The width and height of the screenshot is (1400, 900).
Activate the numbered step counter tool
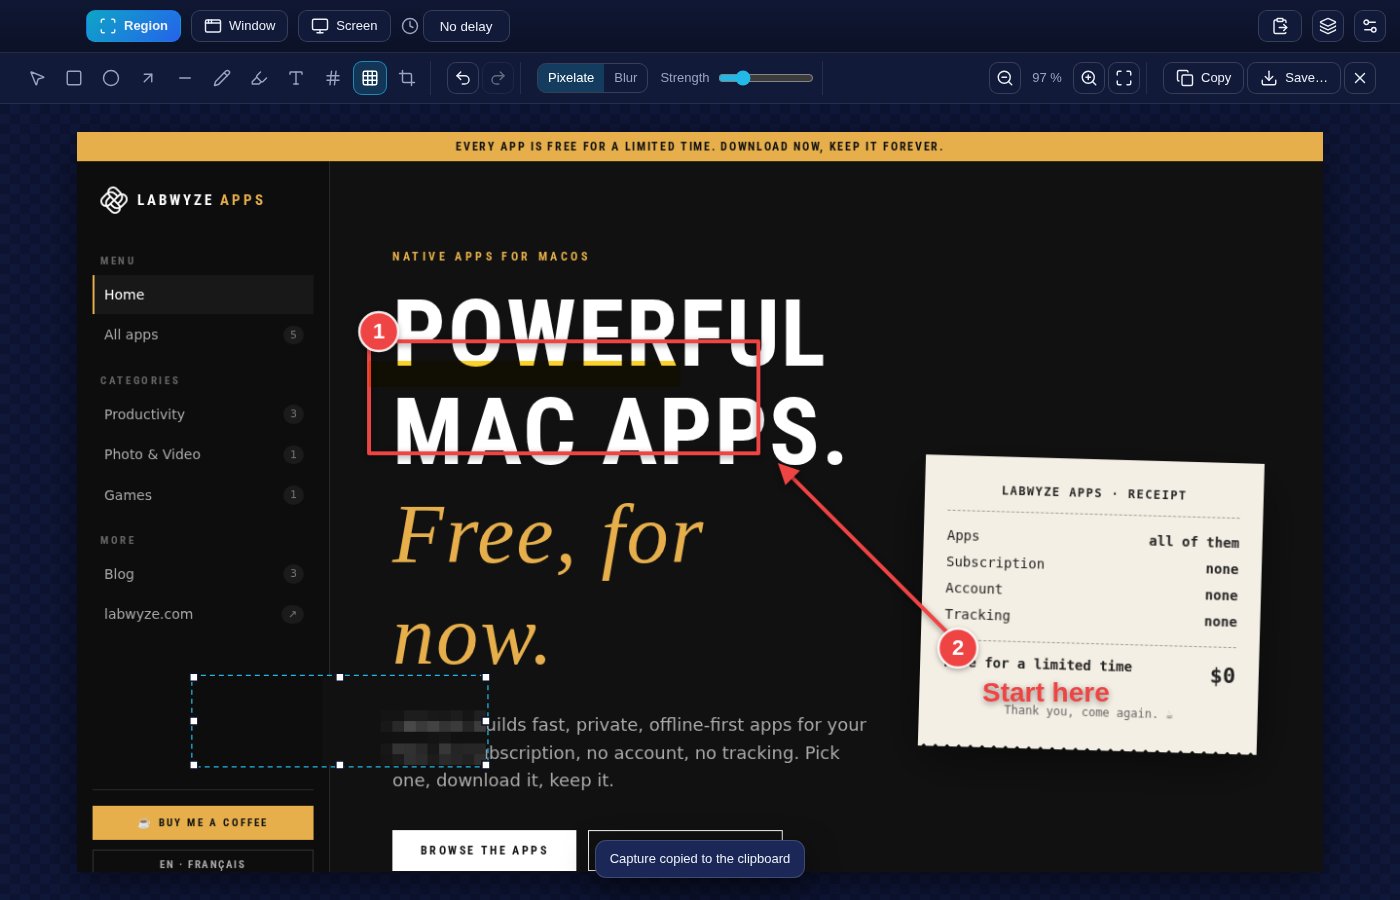(333, 78)
